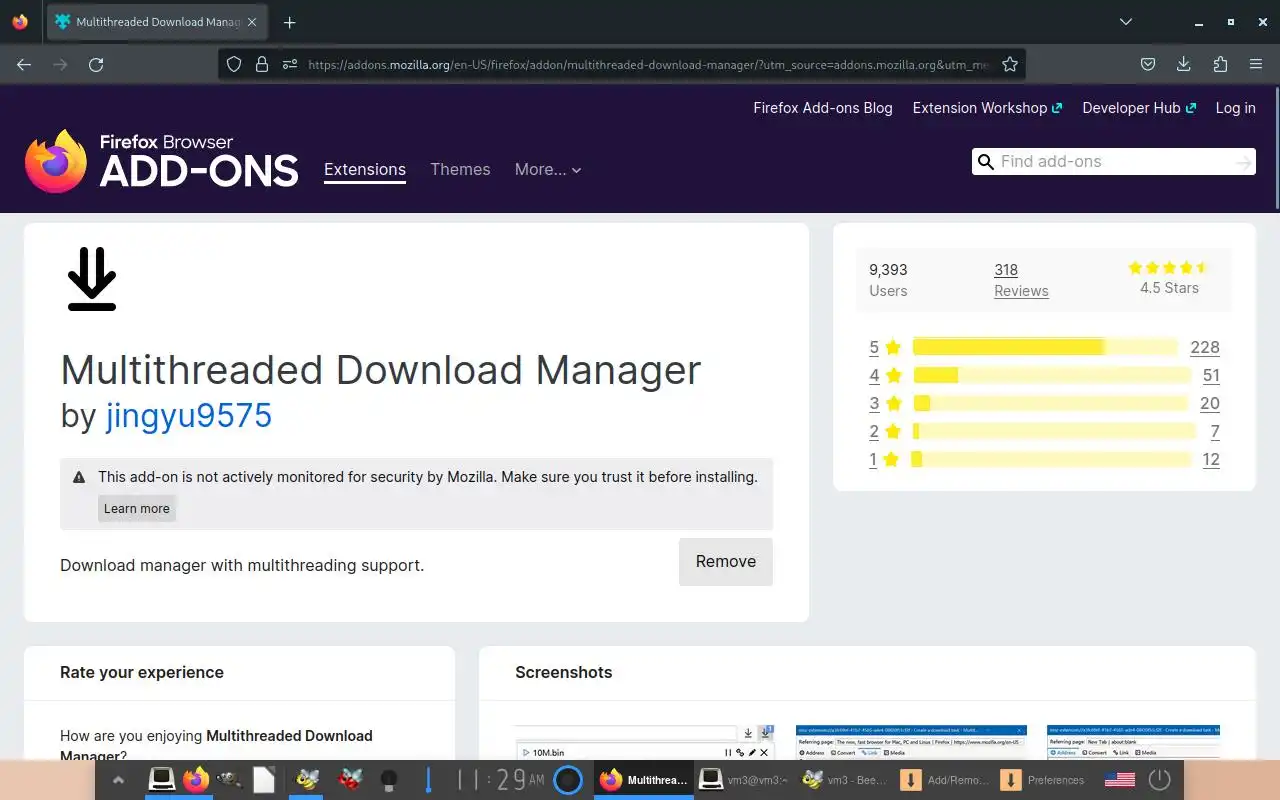Select the Themes navigation tab
Viewport: 1280px width, 800px height.
click(x=460, y=169)
